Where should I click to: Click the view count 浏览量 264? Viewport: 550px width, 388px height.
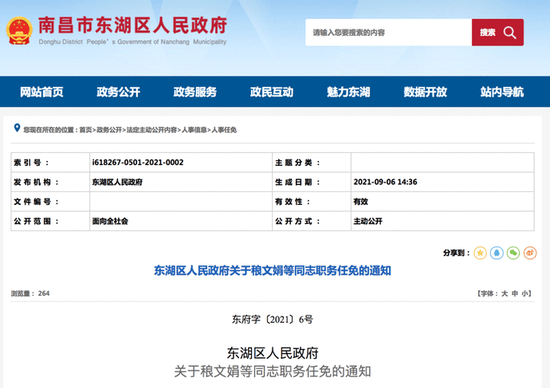point(30,294)
